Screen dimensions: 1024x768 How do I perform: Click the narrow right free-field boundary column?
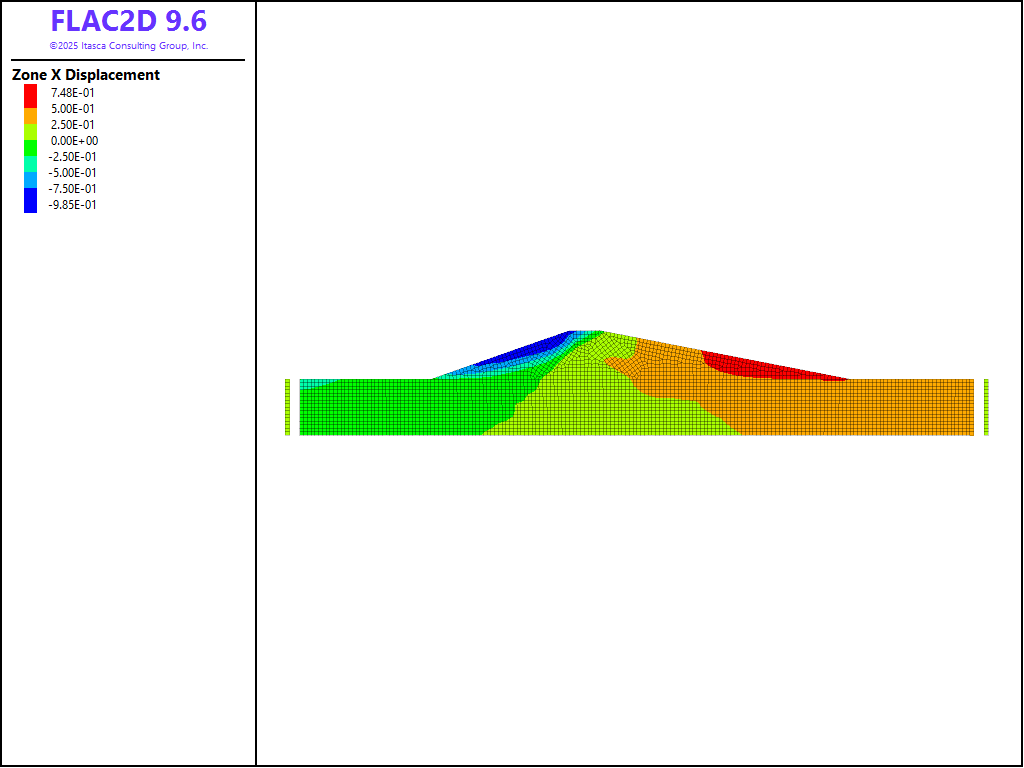point(986,407)
